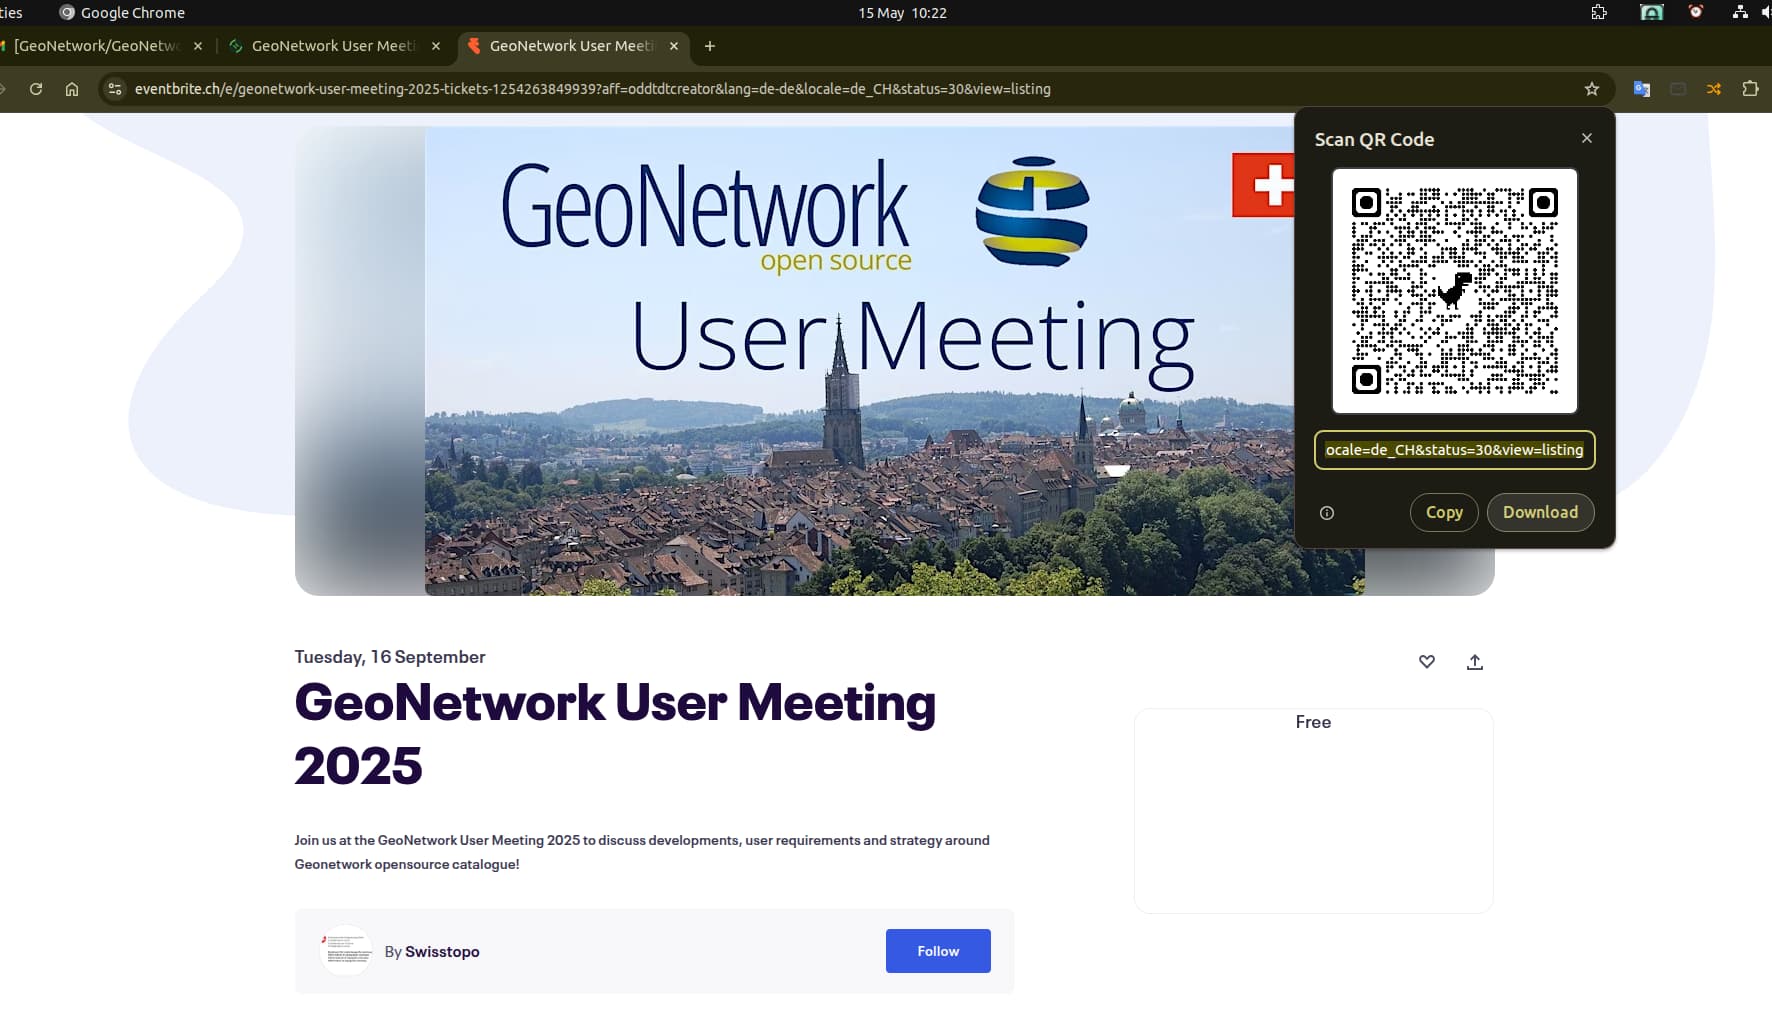Open the Google Translate extension icon

coord(1641,89)
